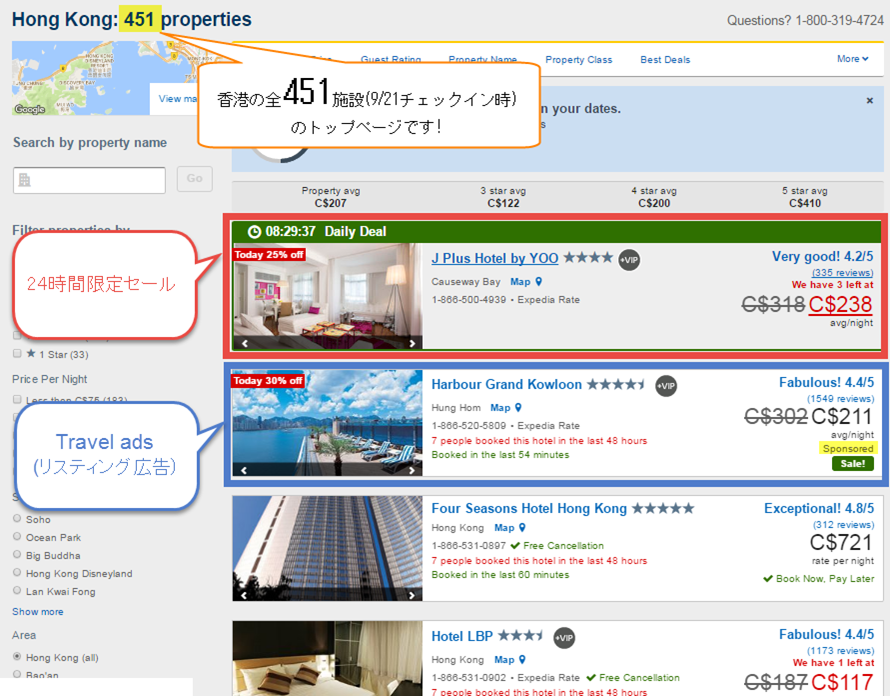Select the Soho landmark radio button
This screenshot has width=890, height=696.
pos(17,518)
